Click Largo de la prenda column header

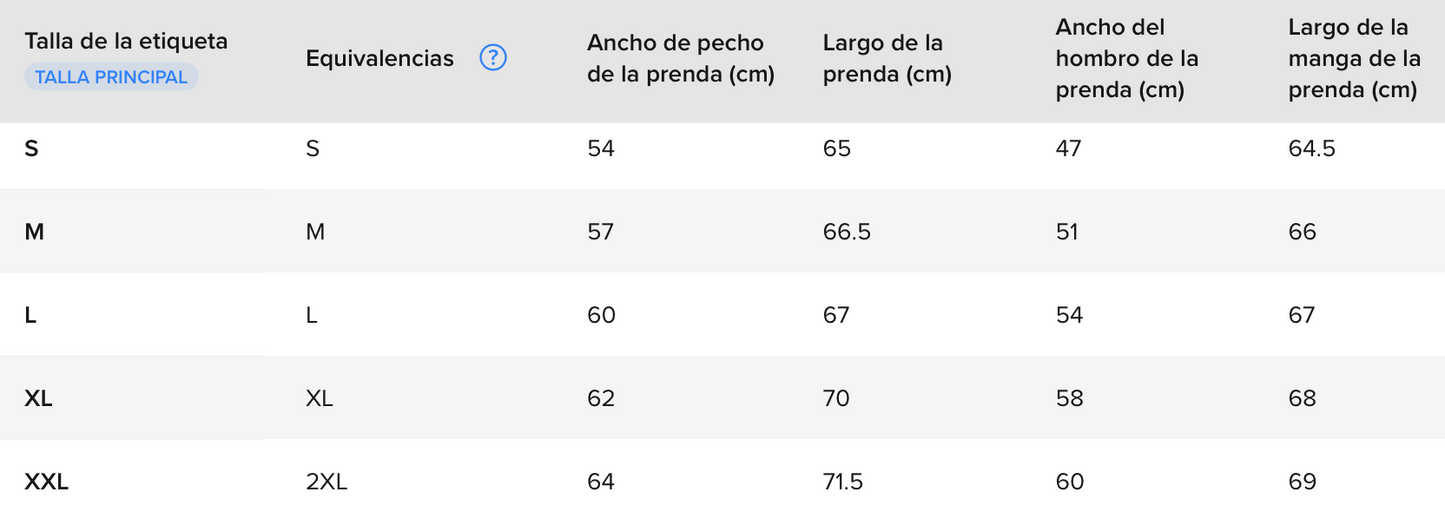(887, 58)
